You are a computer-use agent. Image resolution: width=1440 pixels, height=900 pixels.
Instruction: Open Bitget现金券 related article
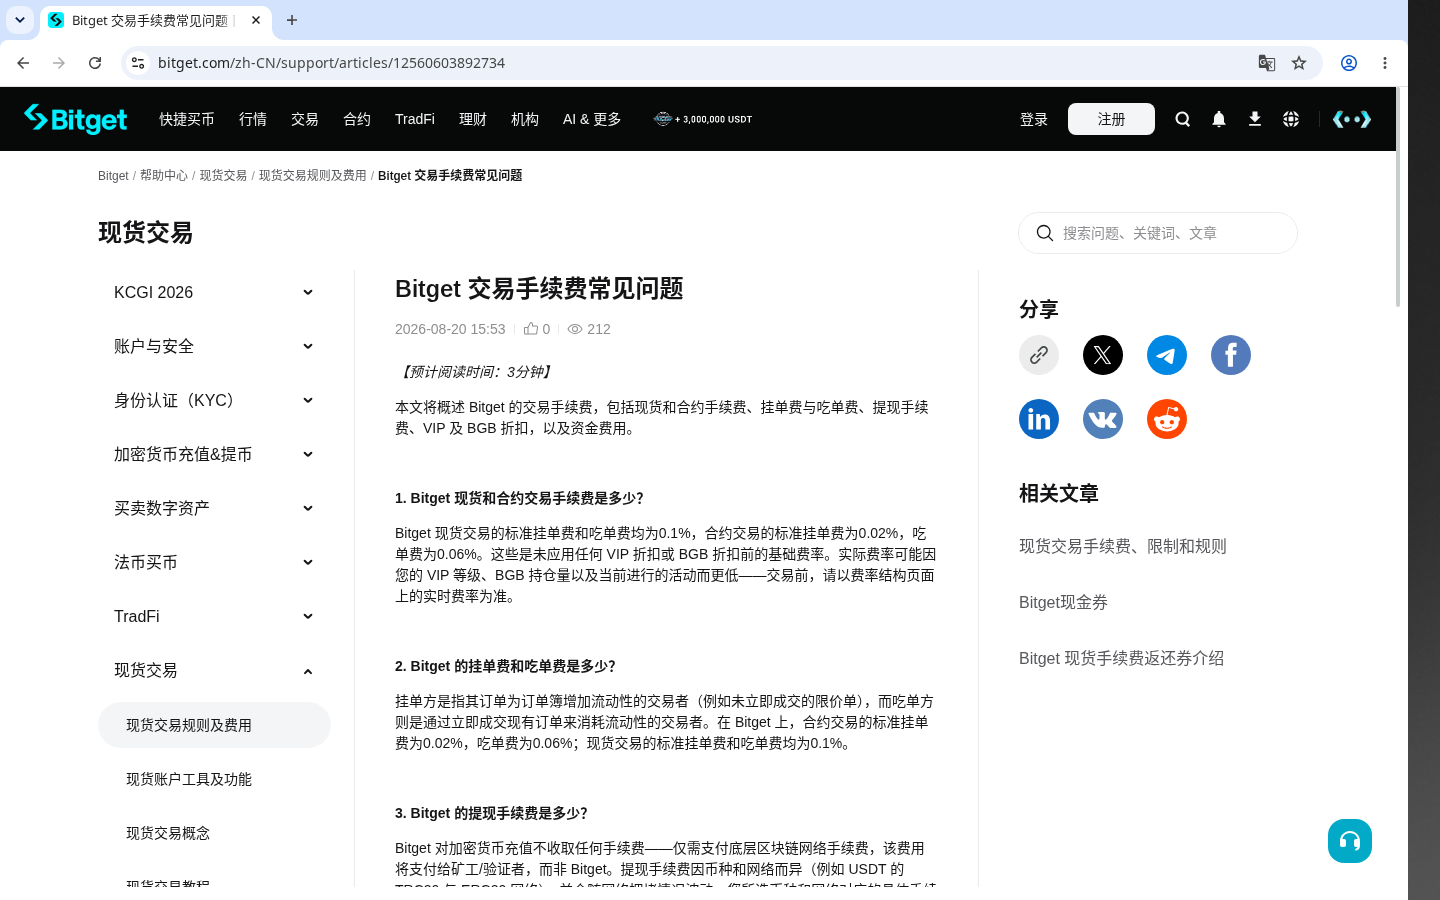pos(1063,602)
